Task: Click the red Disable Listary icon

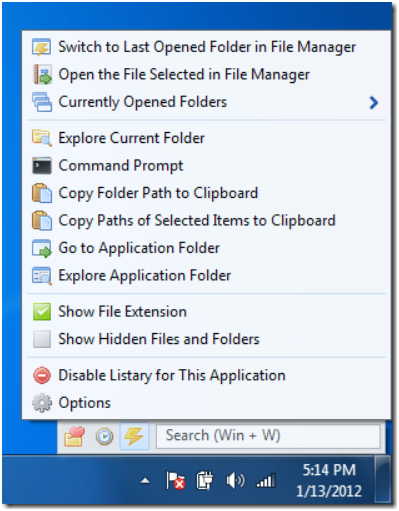Action: click(x=42, y=375)
